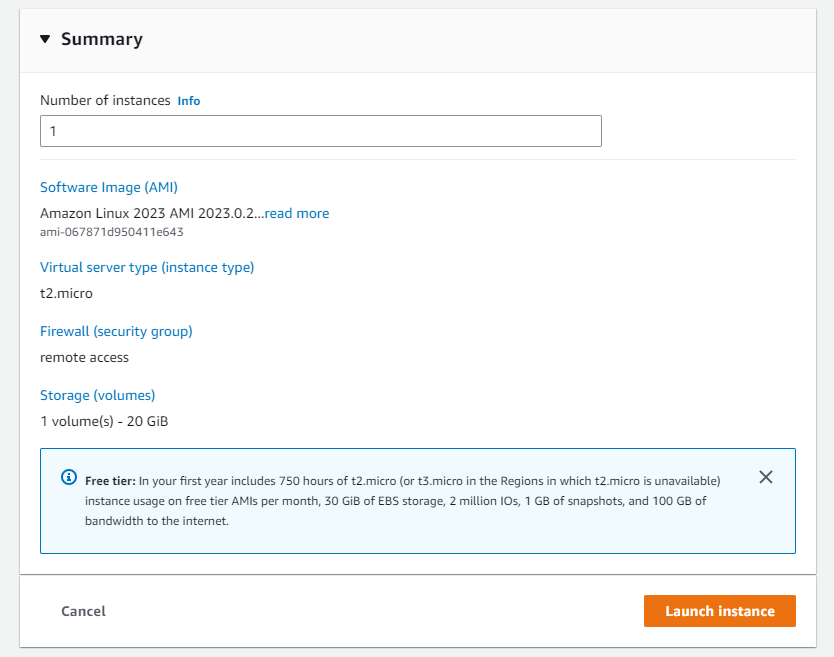Open the Software Image (AMI) link
The width and height of the screenshot is (834, 657).
click(108, 187)
